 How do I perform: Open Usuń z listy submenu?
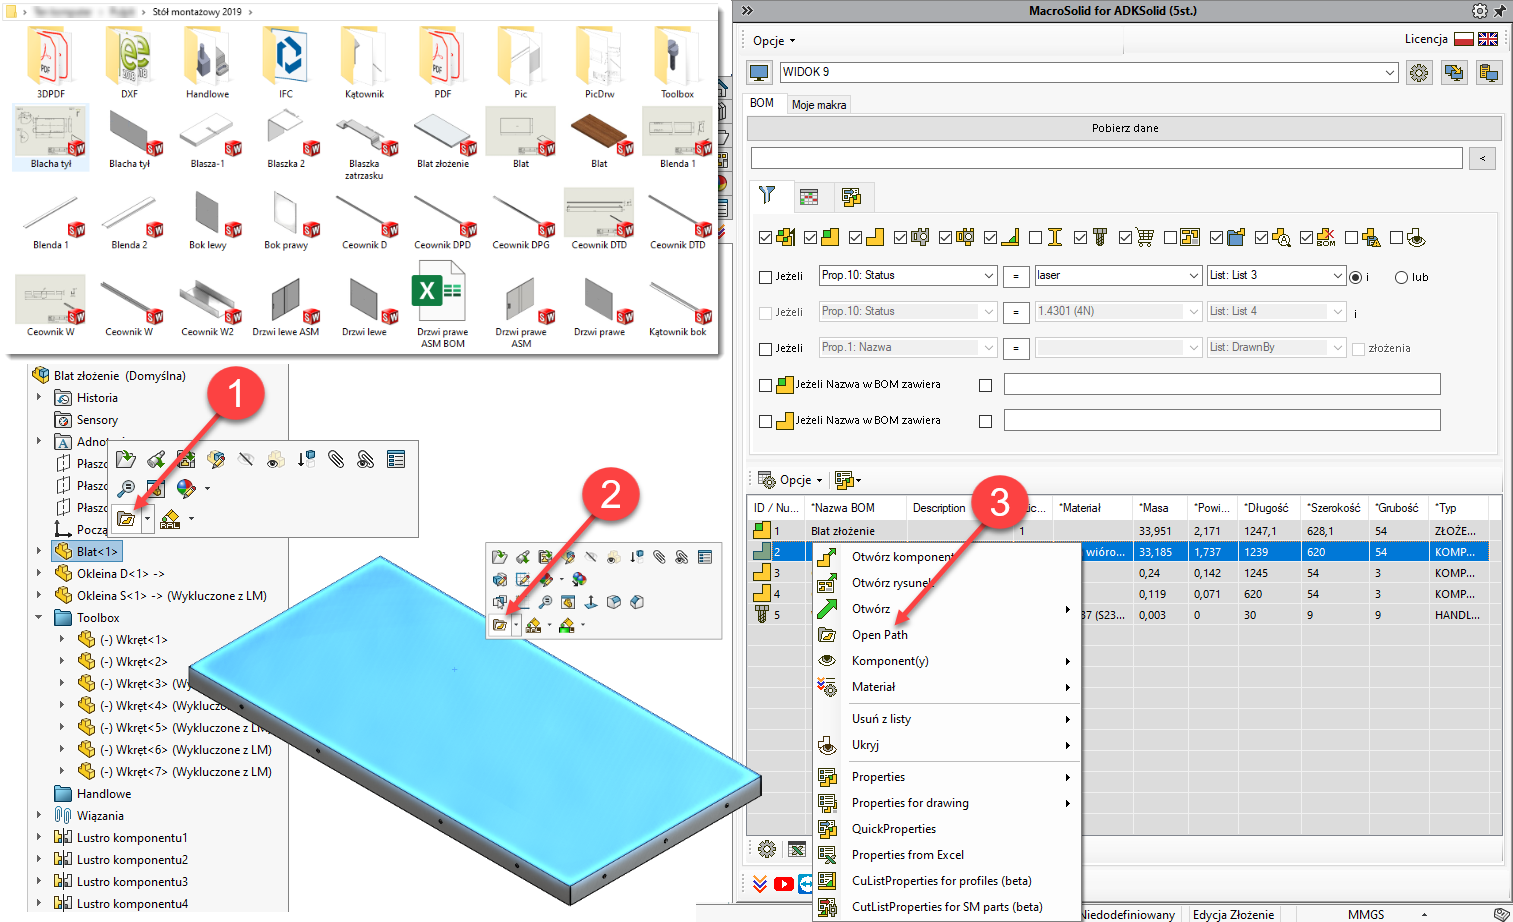[947, 719]
